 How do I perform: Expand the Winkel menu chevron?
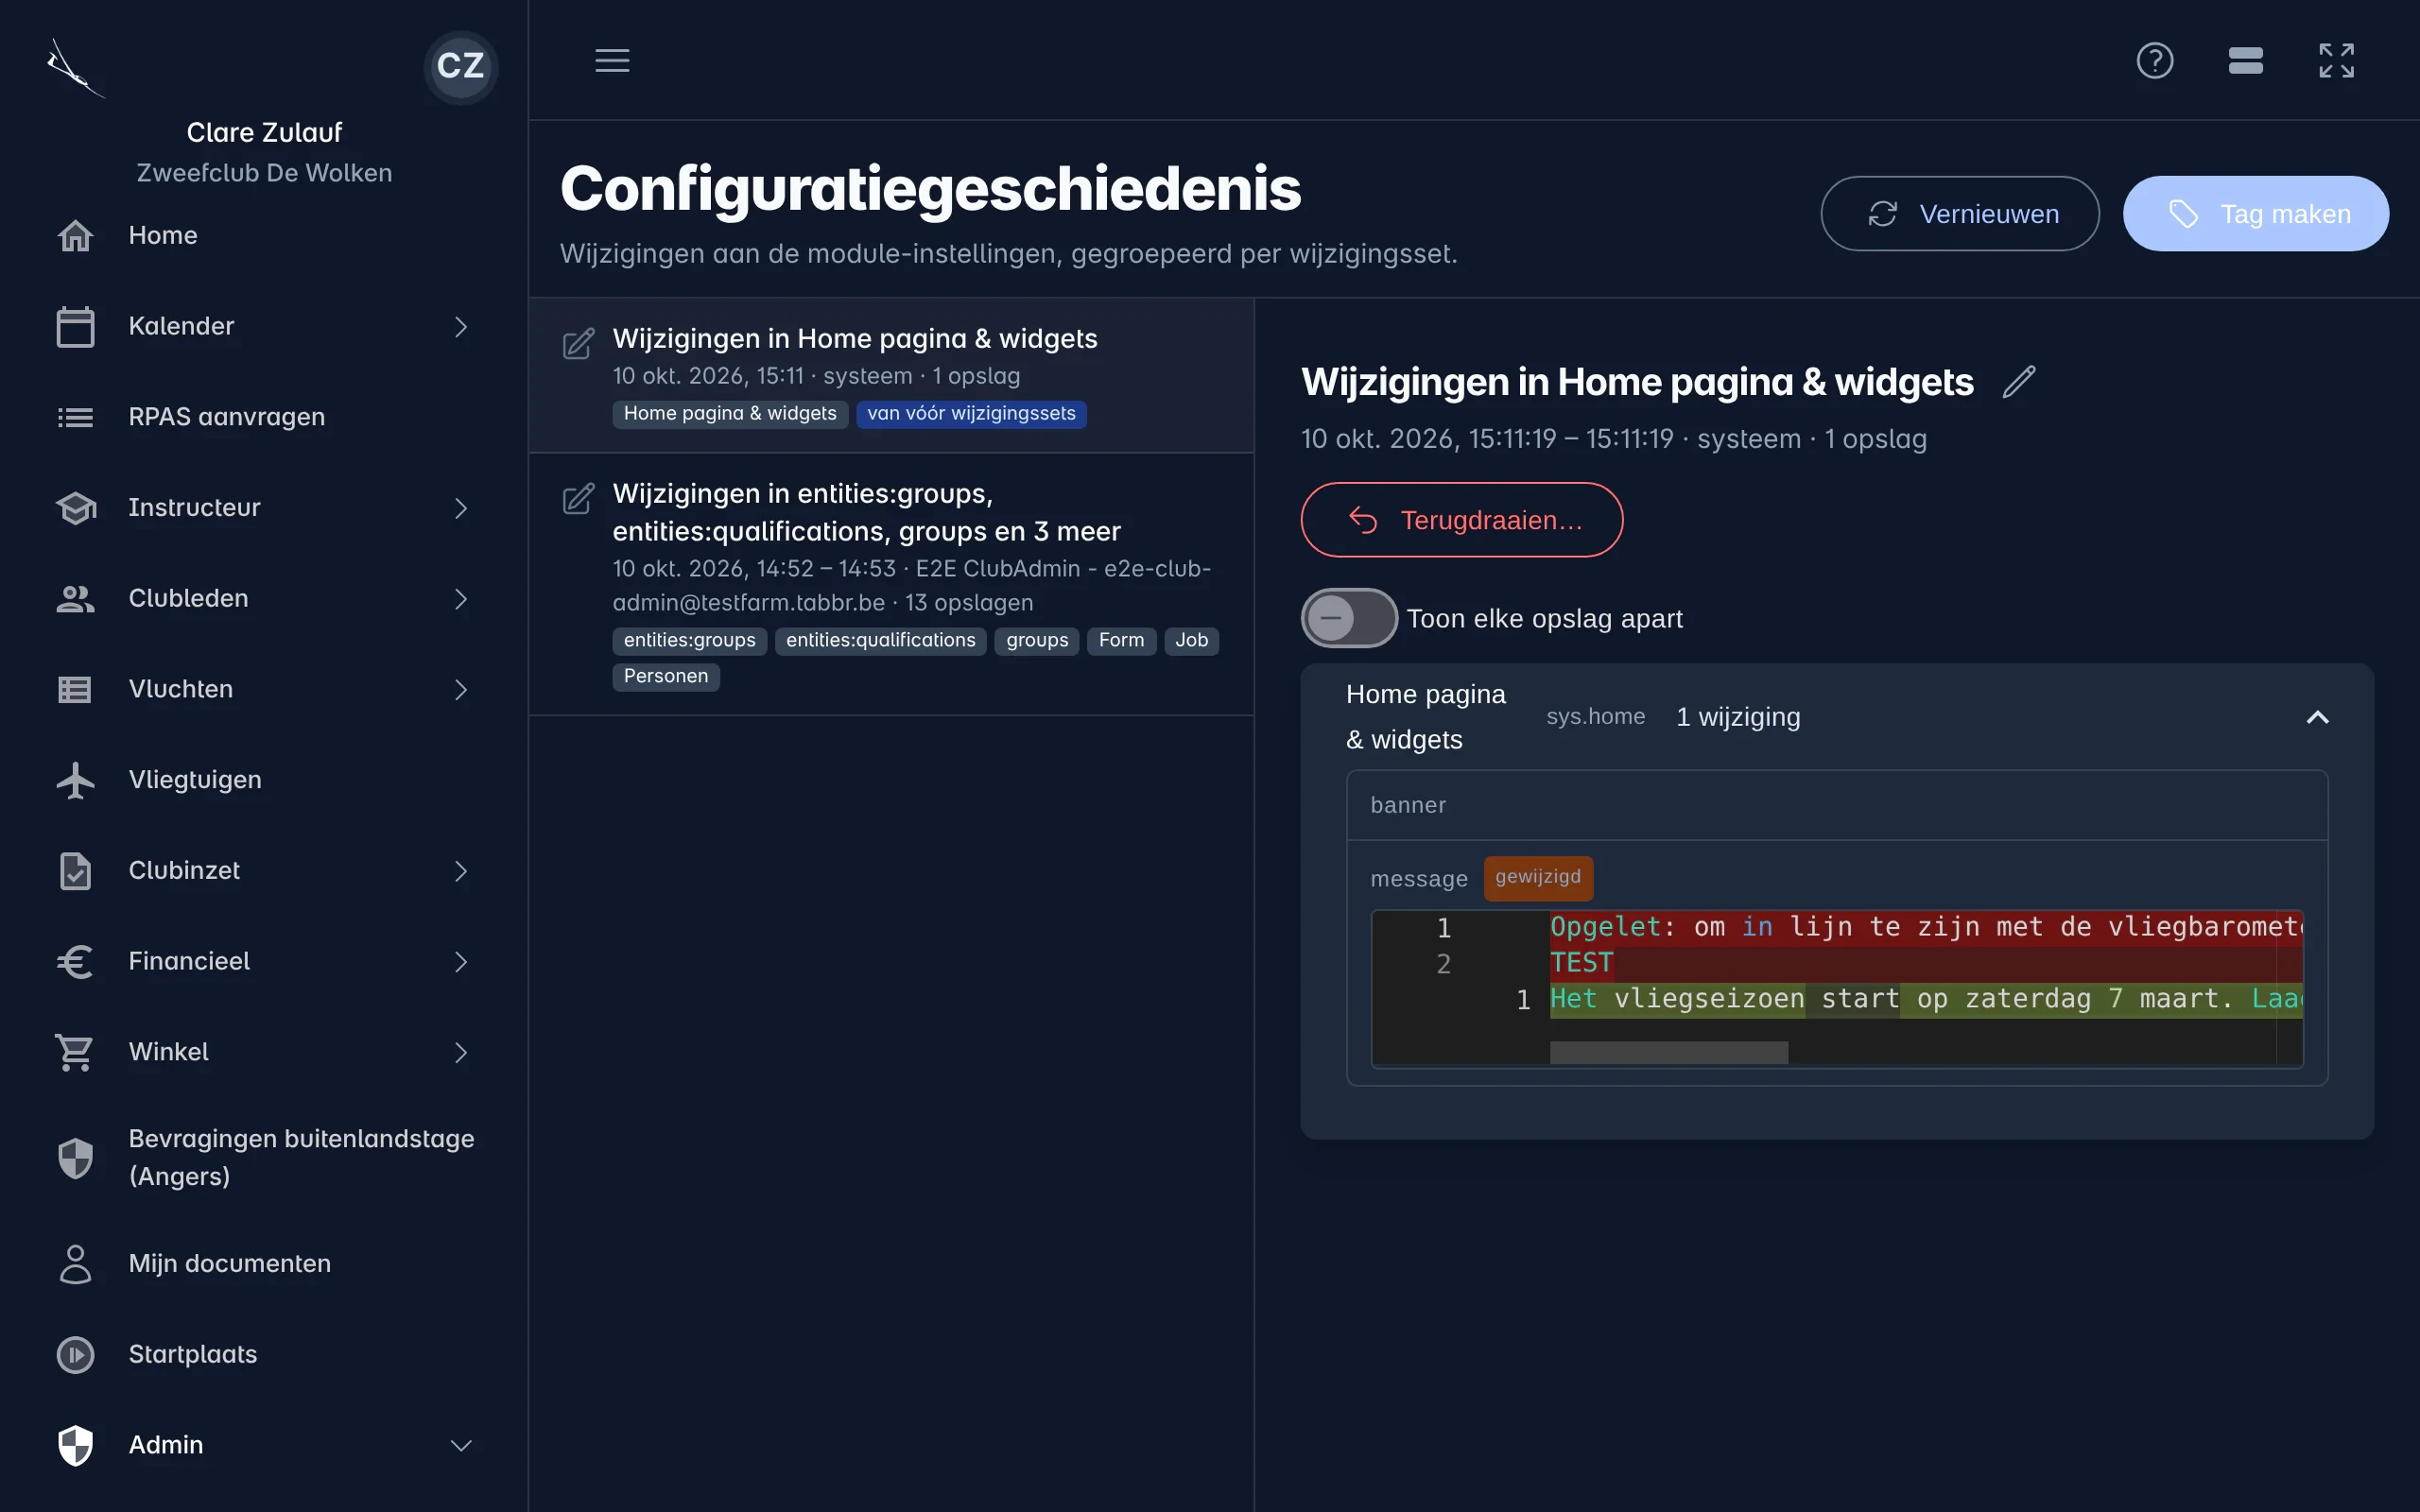tap(460, 1053)
